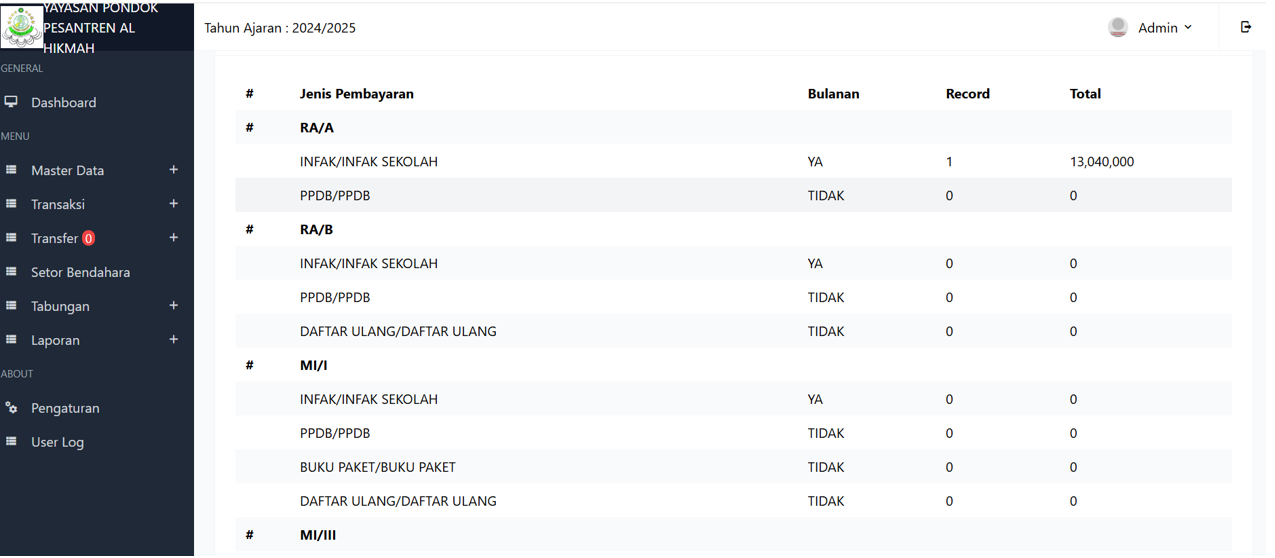Screen dimensions: 1275x558
Task: Click the school logo in sidebar header
Action: tap(22, 27)
